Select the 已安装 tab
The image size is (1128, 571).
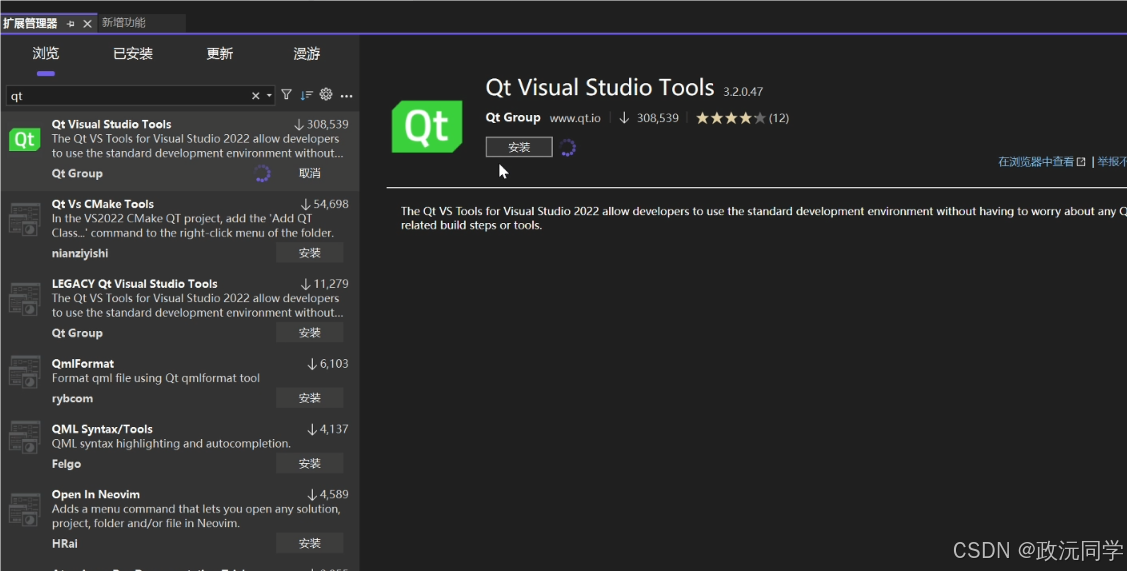pos(133,54)
